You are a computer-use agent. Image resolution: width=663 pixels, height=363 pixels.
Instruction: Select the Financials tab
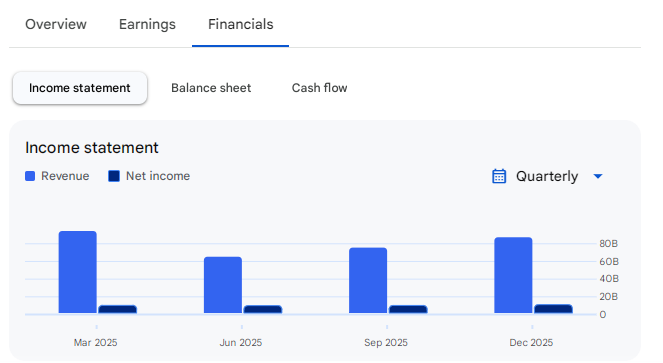(241, 24)
